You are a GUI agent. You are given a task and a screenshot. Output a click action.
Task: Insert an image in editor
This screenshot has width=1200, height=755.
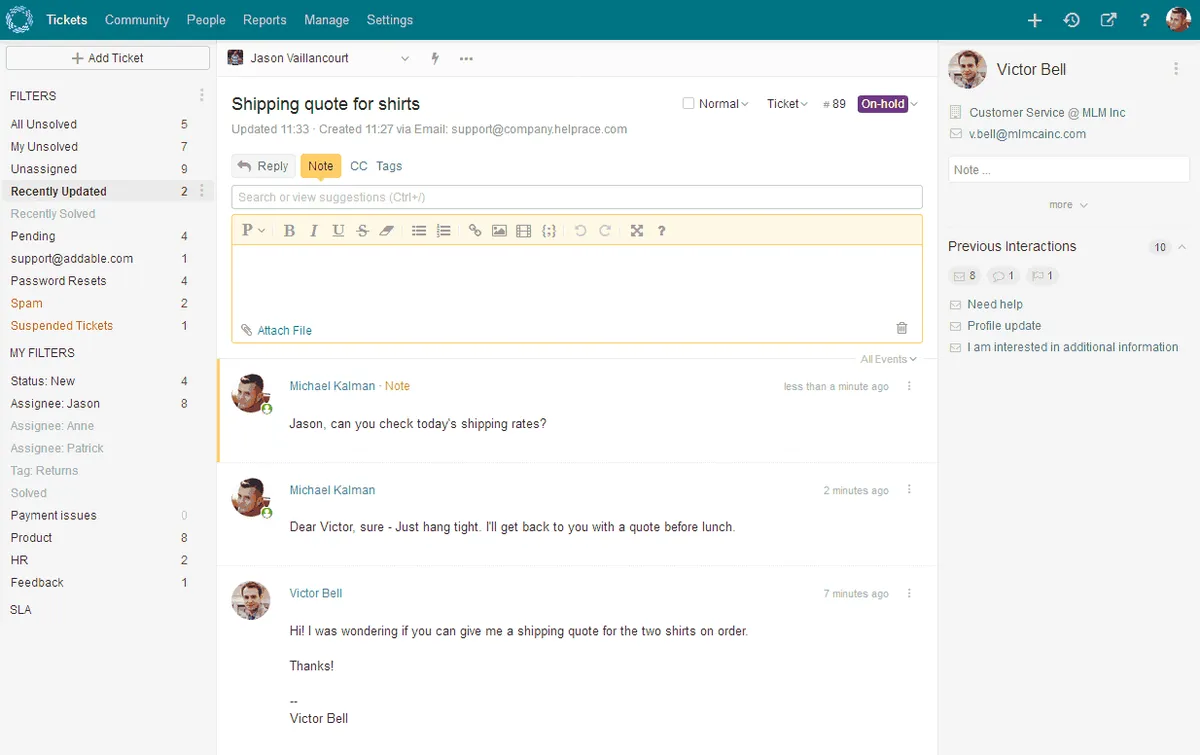[499, 231]
